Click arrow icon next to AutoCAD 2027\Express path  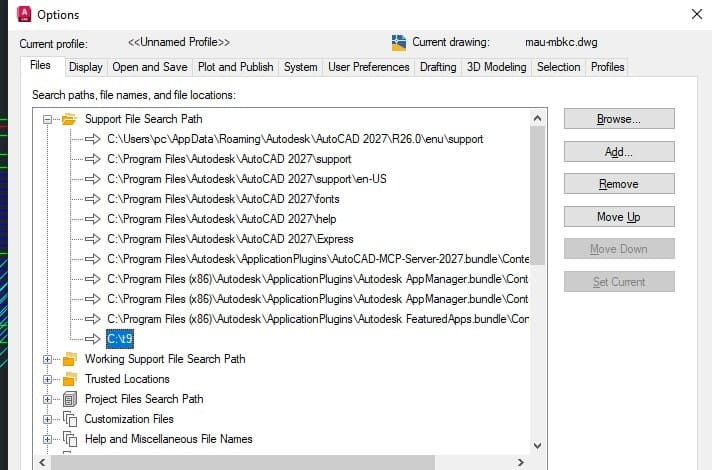93,239
